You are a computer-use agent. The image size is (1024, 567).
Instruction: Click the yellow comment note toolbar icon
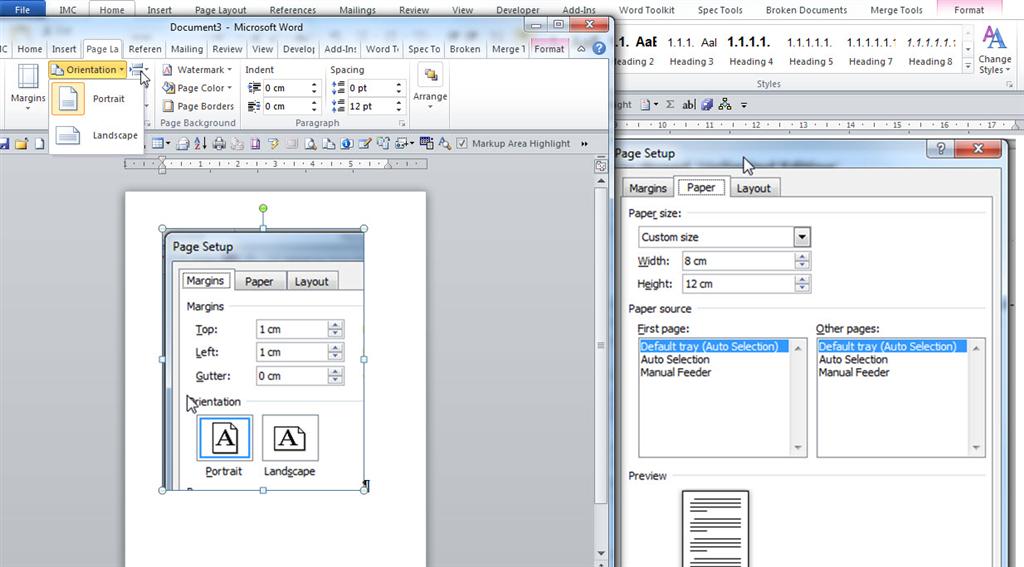click(273, 144)
